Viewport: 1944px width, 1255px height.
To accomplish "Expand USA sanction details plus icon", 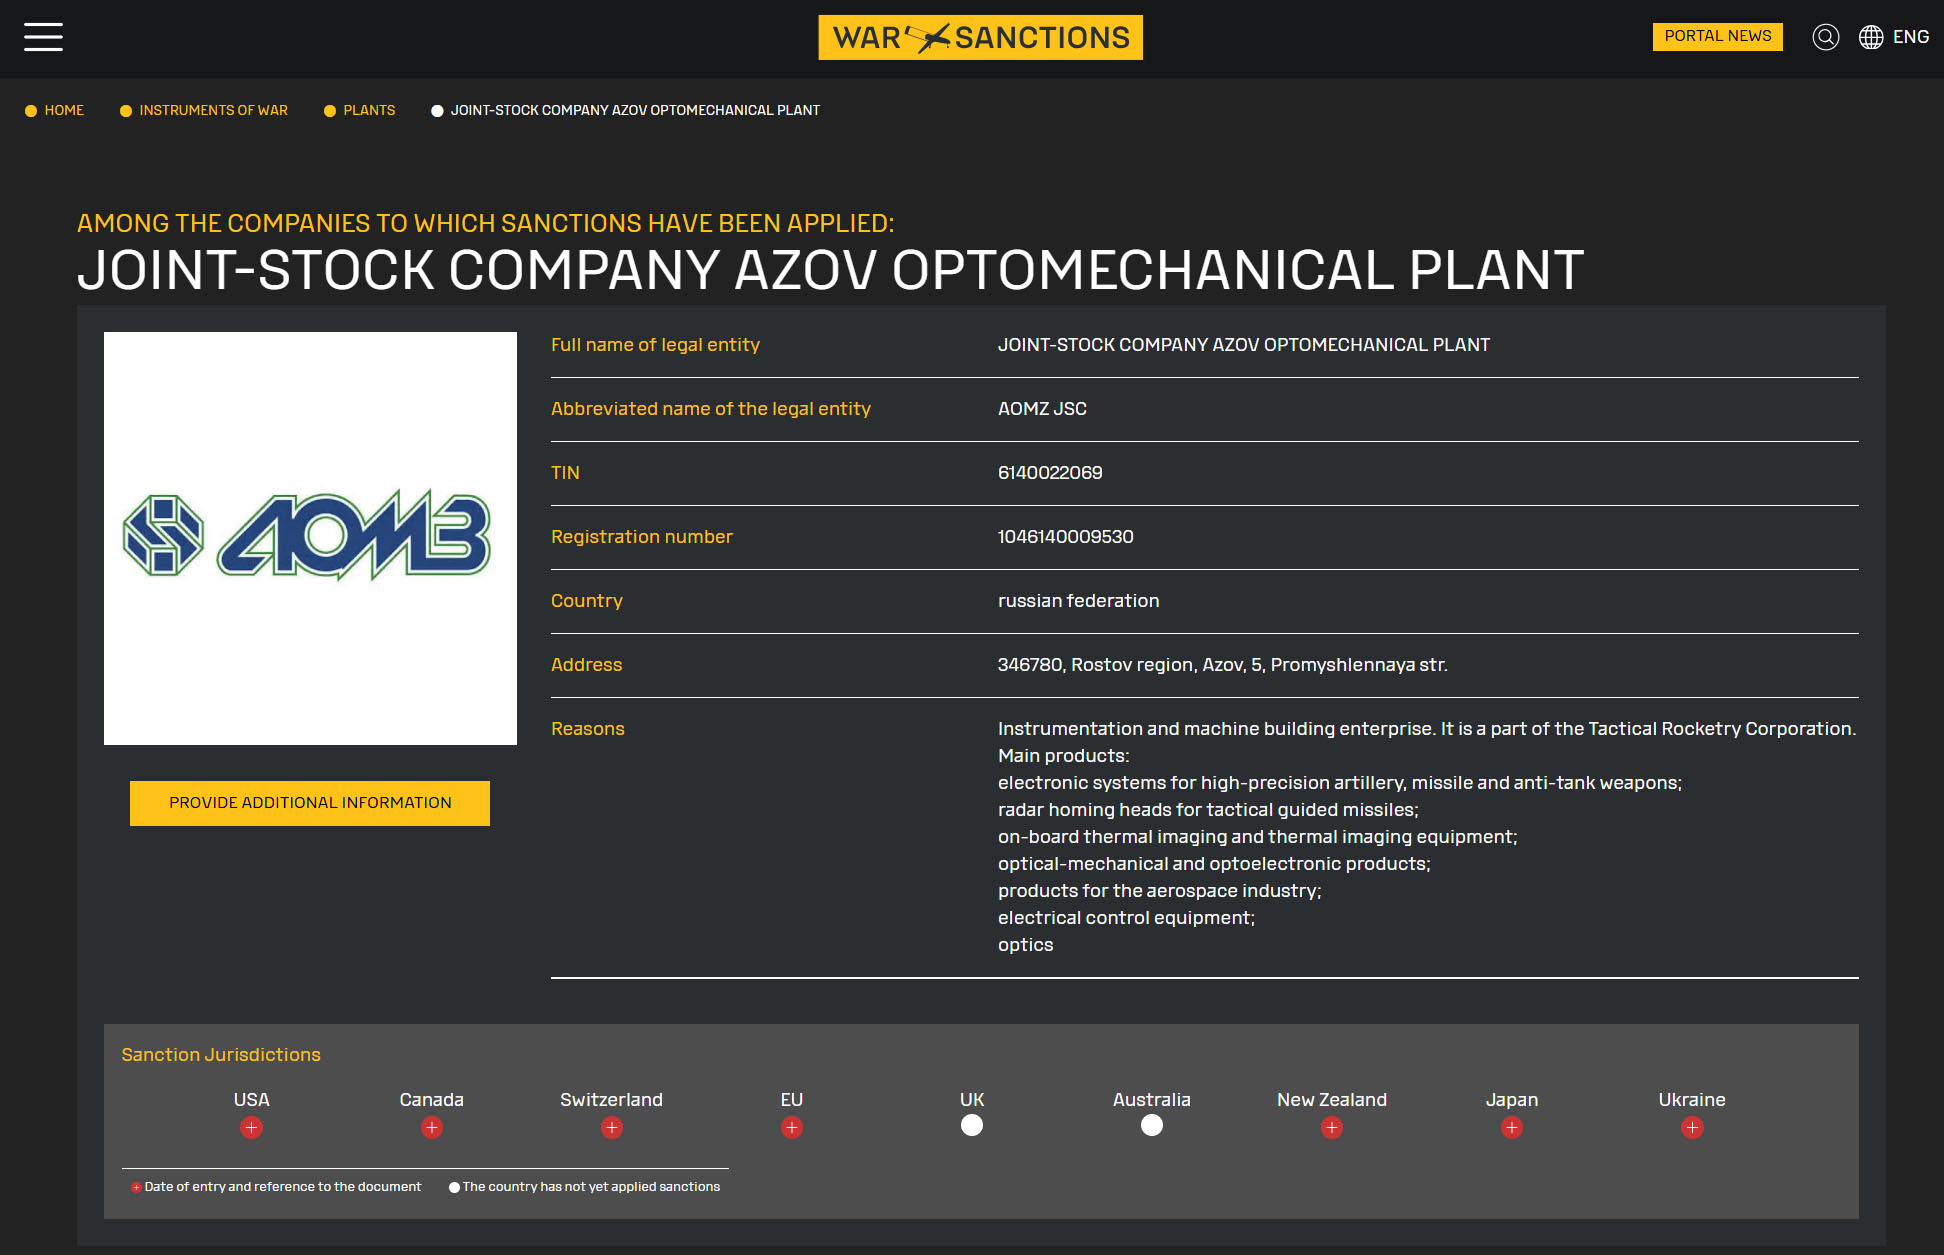I will pos(251,1128).
